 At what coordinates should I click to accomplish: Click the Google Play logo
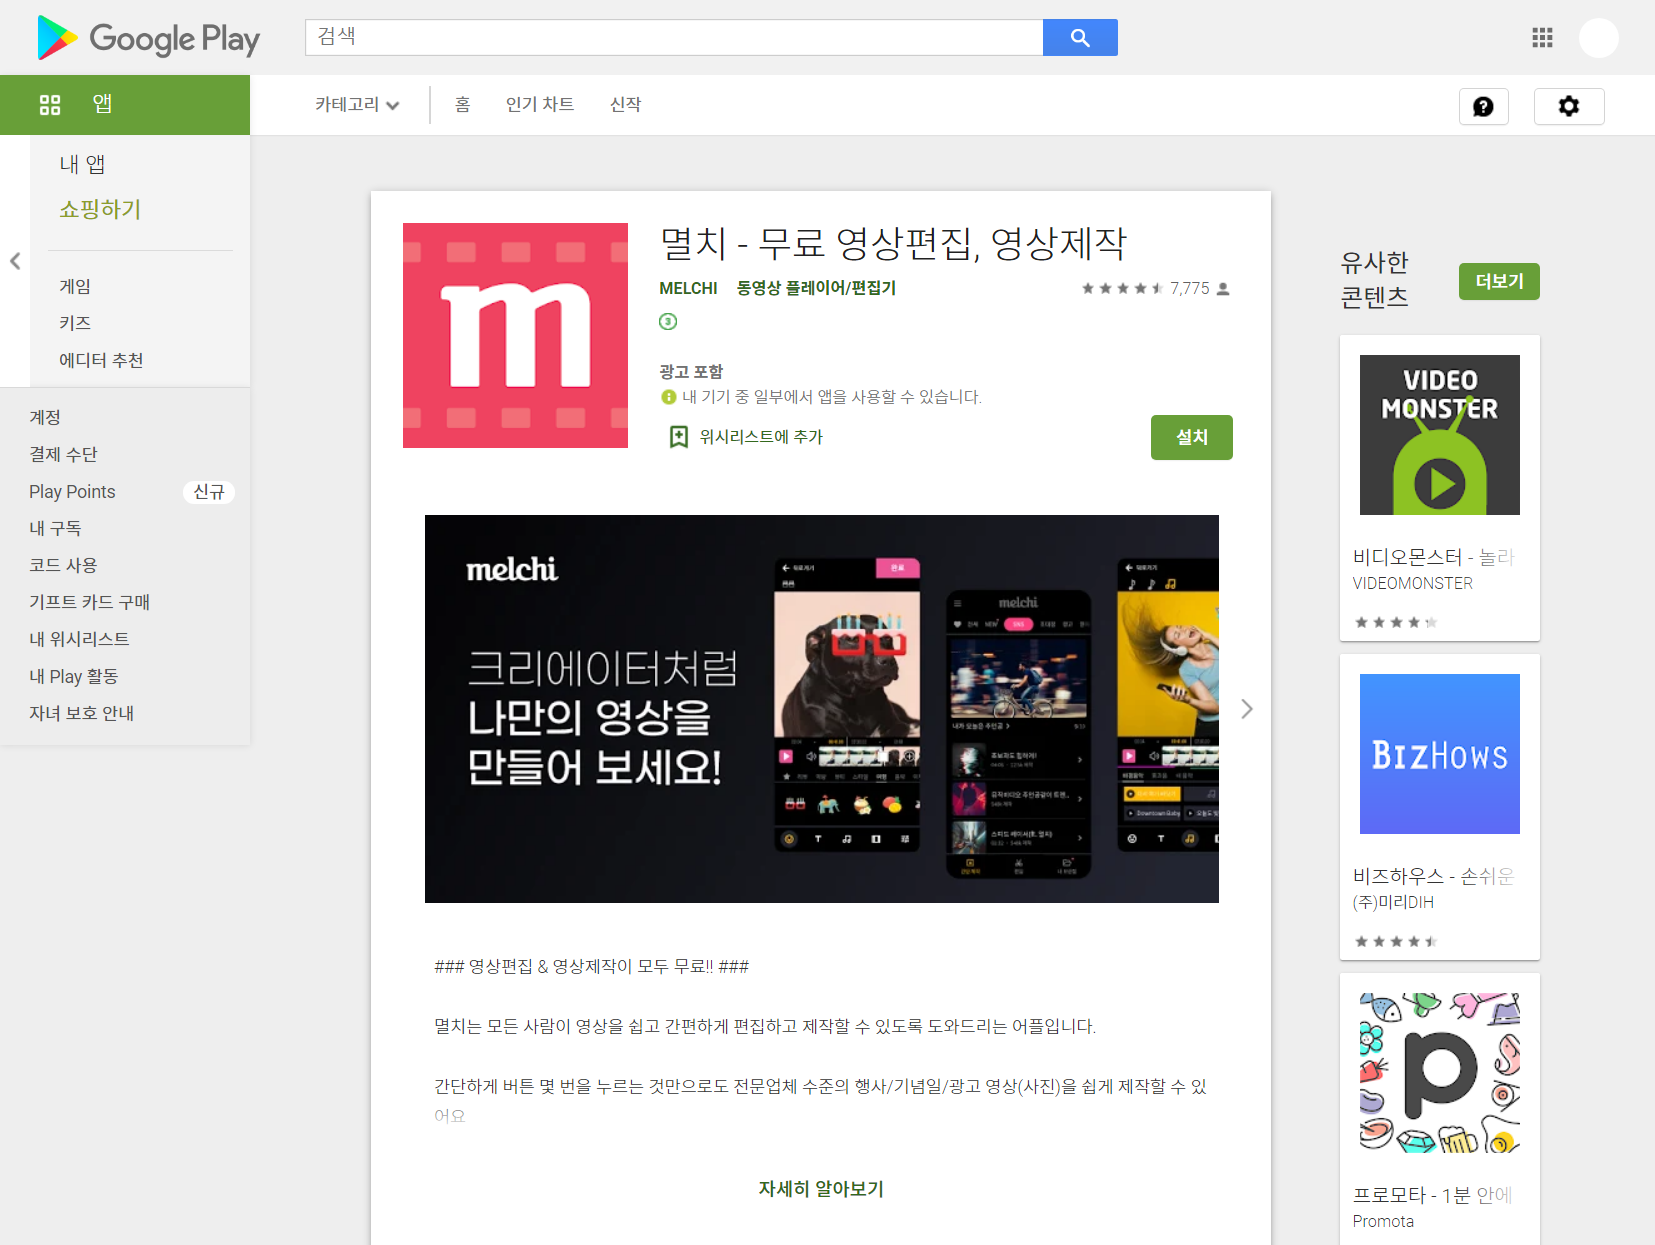148,38
